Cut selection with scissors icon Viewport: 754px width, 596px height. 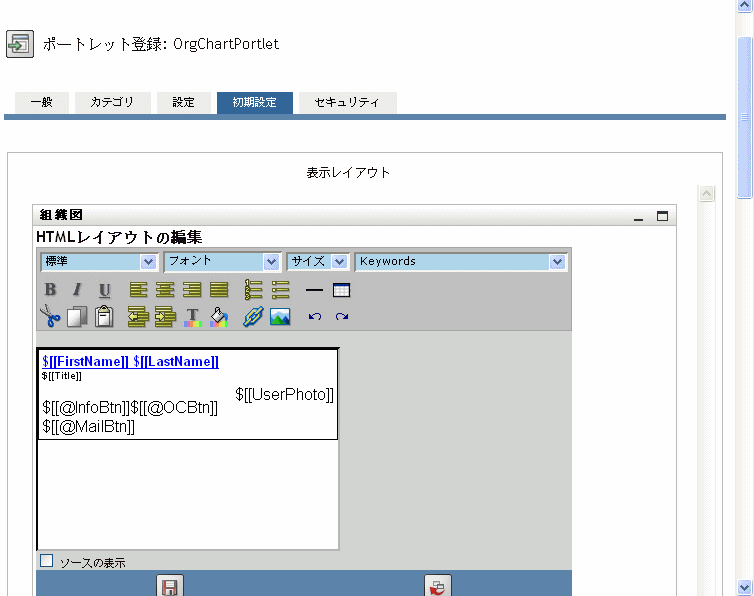point(50,316)
